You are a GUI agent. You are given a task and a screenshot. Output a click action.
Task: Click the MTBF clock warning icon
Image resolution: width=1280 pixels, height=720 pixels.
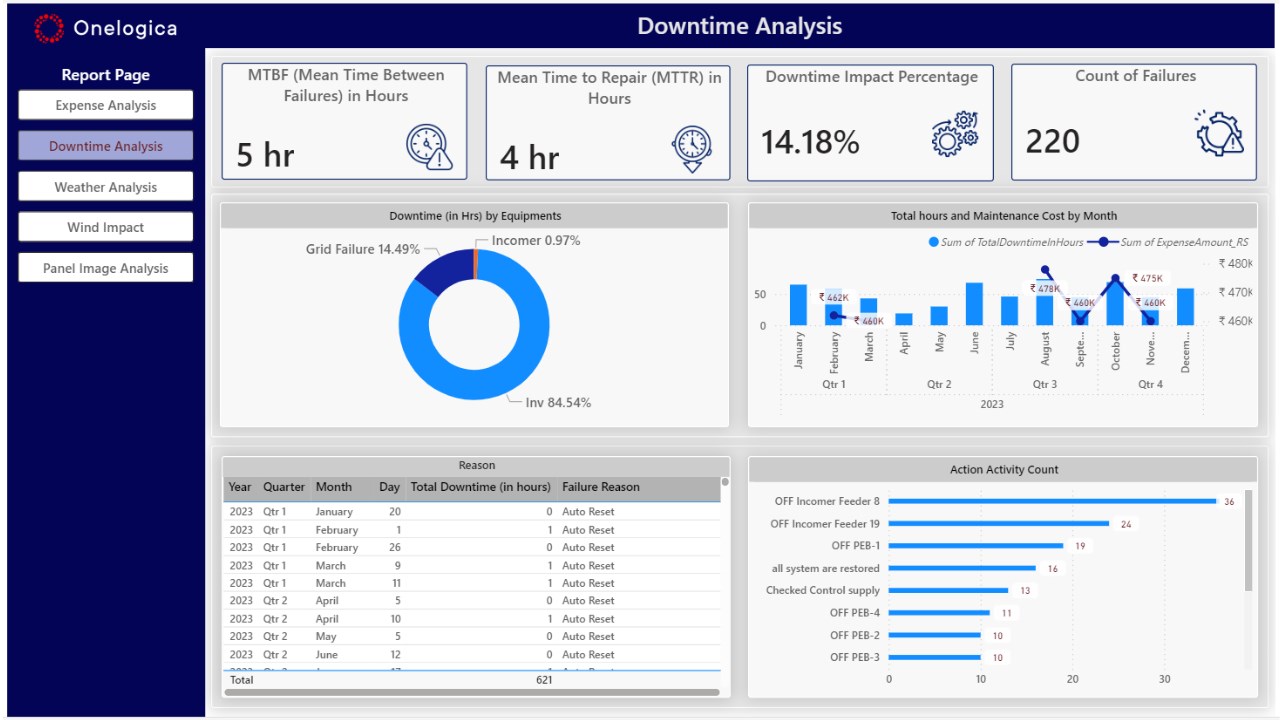point(430,146)
